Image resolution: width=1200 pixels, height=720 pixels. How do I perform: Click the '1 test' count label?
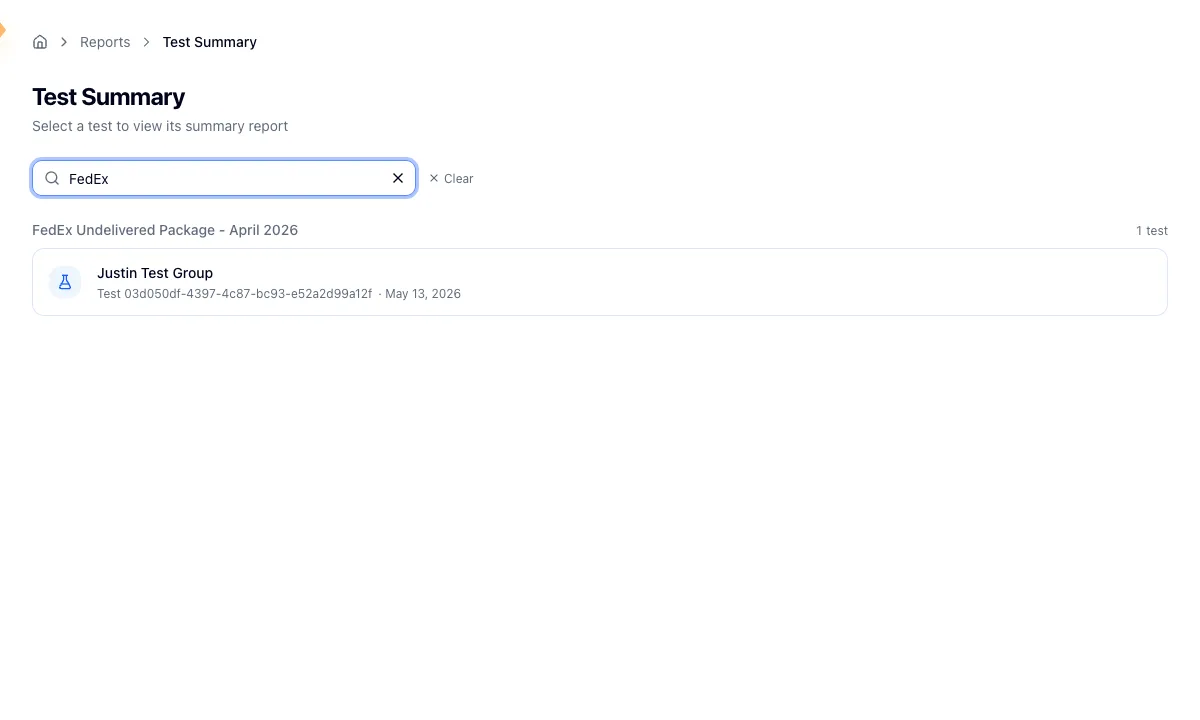pyautogui.click(x=1152, y=231)
